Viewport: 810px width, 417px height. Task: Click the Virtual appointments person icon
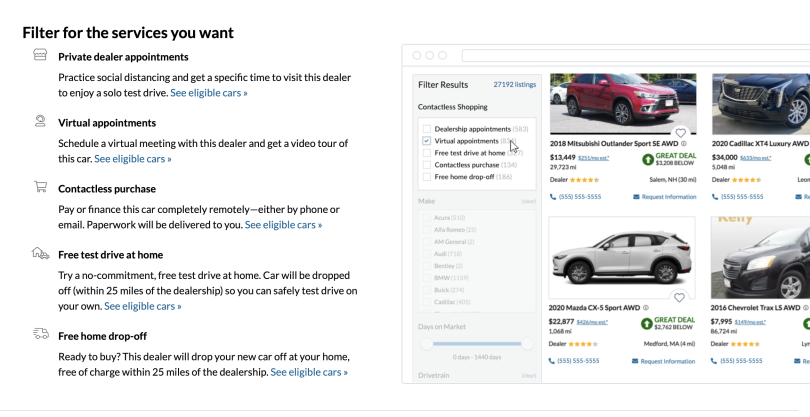coord(40,121)
